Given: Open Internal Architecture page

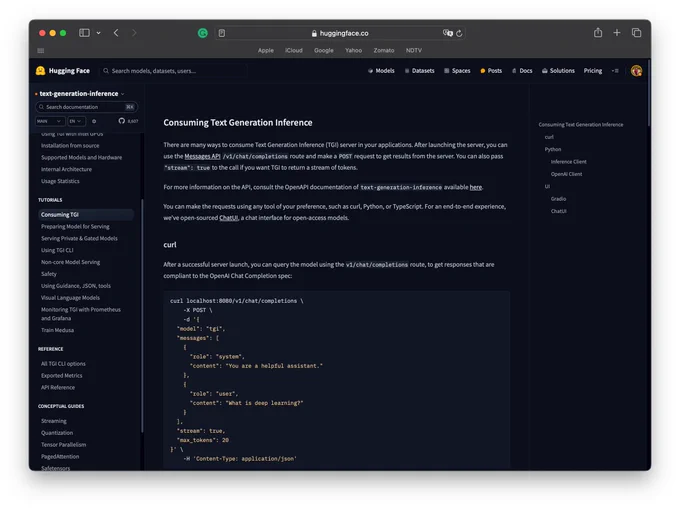Looking at the screenshot, I should (66, 169).
